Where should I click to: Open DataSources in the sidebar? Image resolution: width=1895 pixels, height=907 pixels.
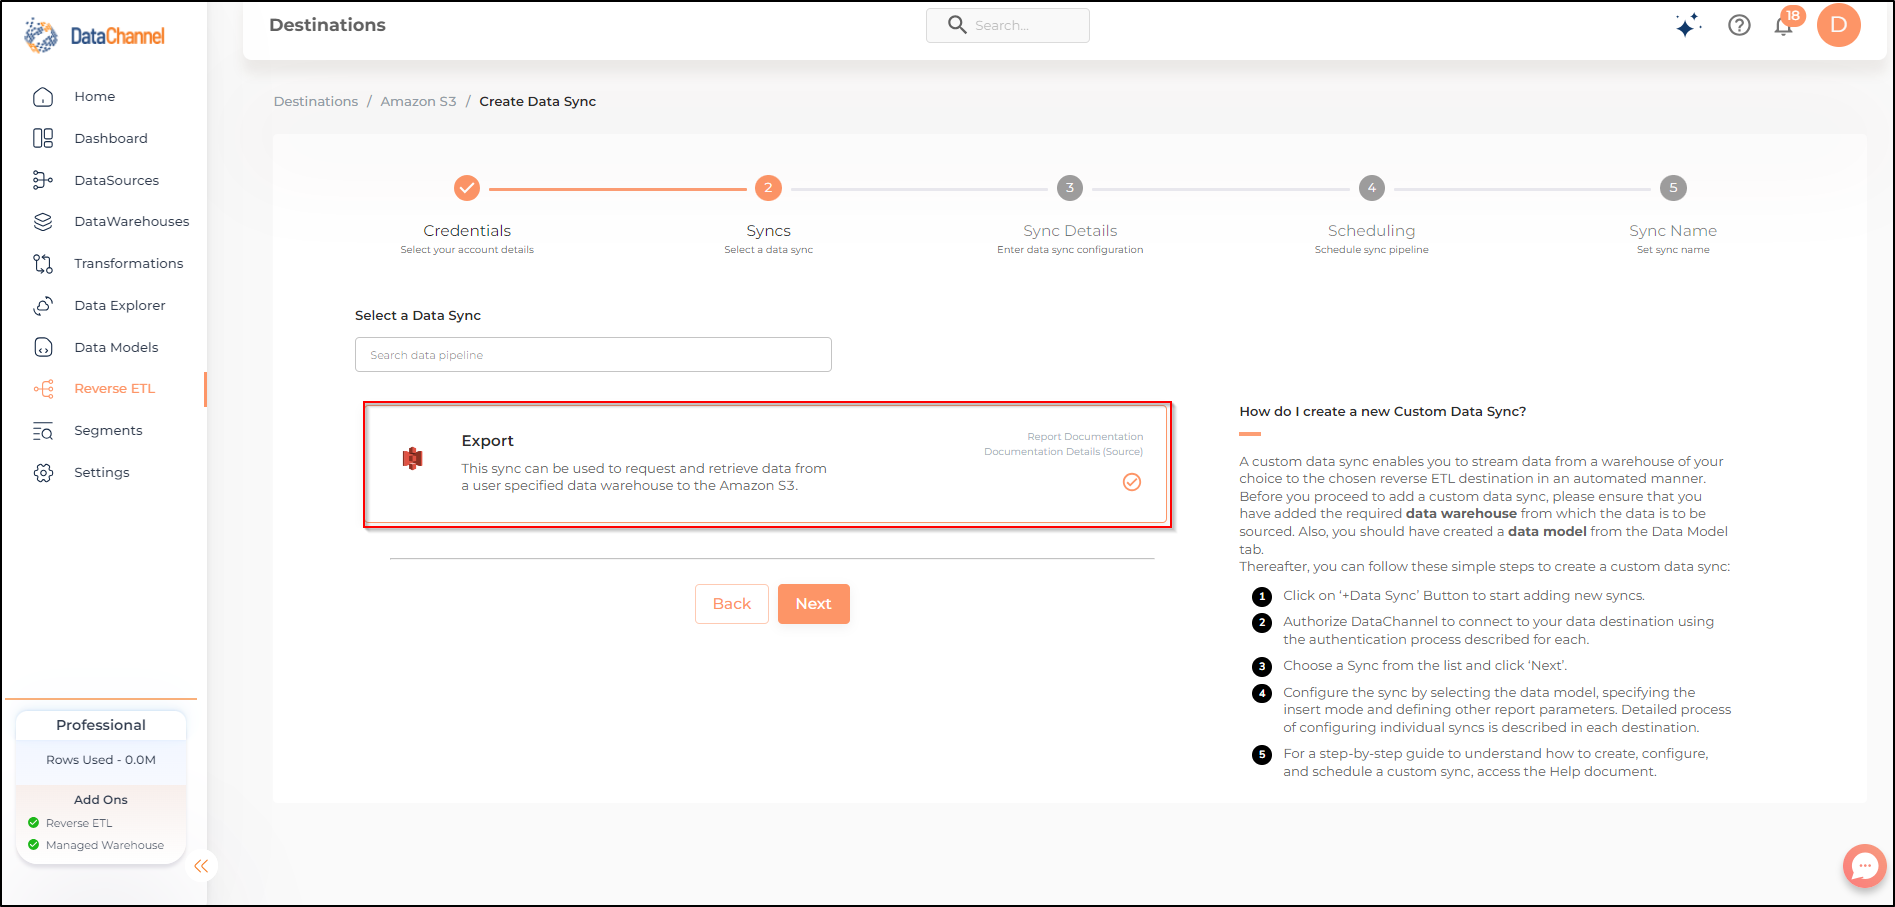coord(117,180)
